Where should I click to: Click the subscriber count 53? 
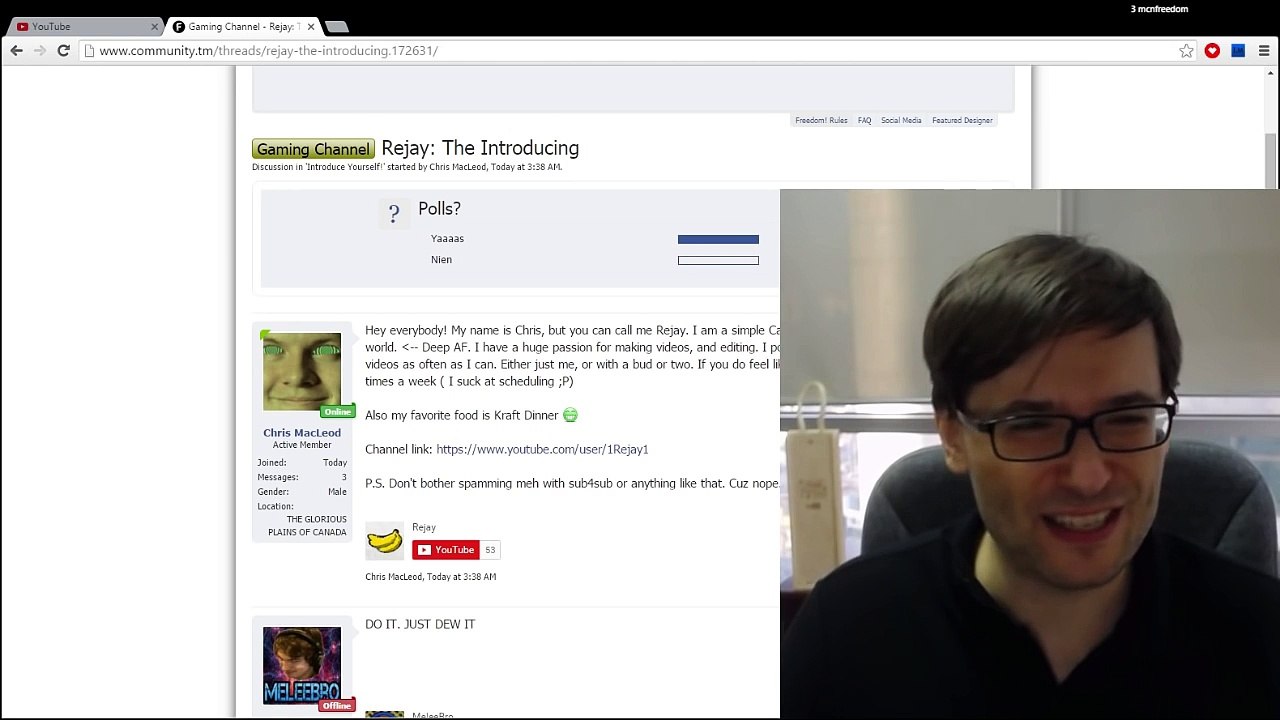pyautogui.click(x=490, y=550)
